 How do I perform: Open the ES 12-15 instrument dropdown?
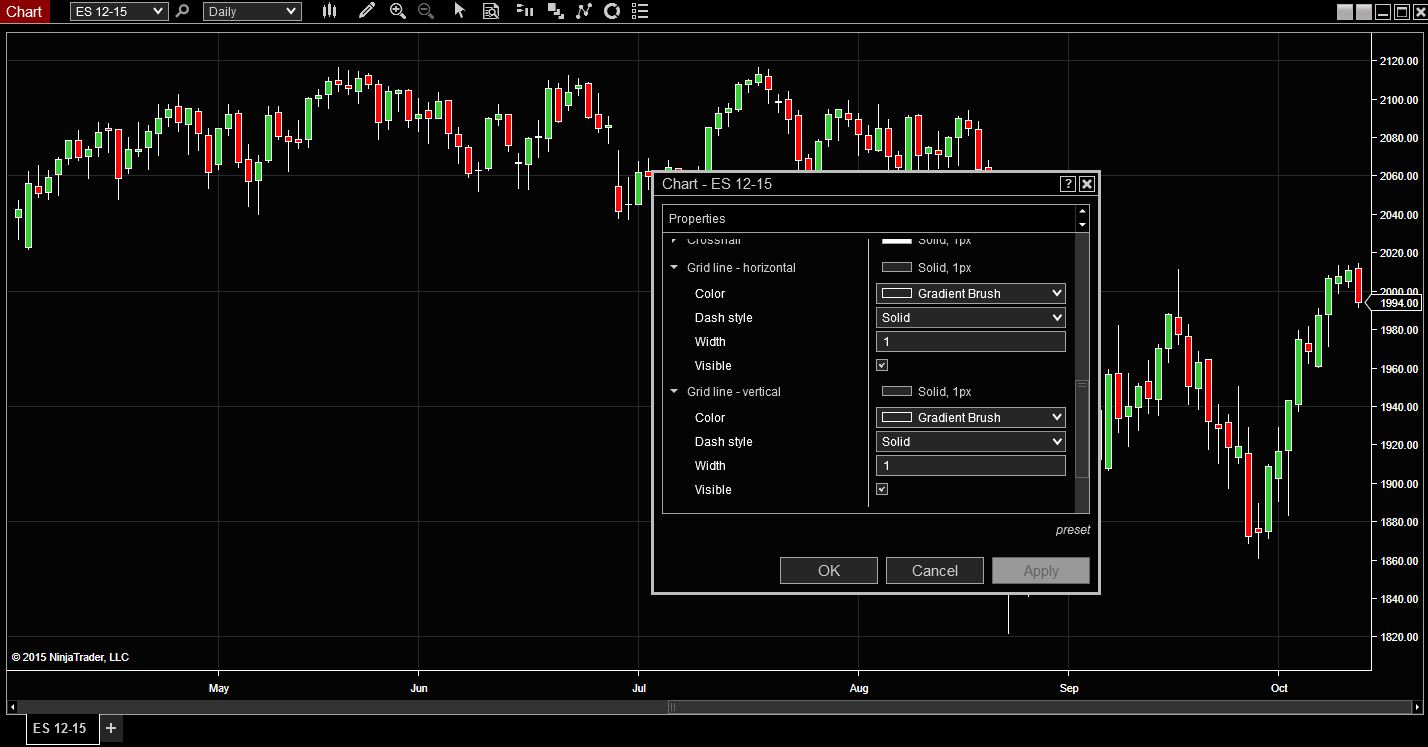pyautogui.click(x=119, y=11)
